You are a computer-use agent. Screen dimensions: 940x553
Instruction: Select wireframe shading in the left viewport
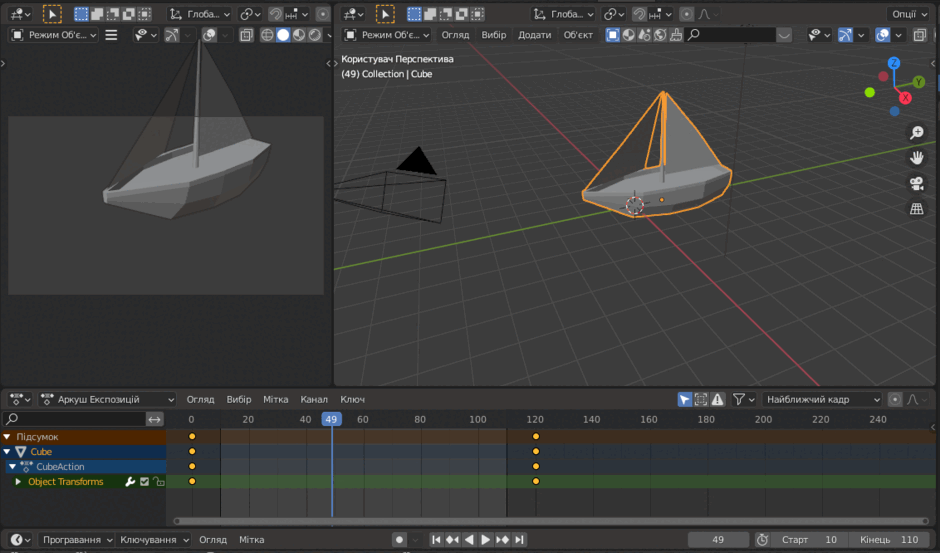[x=267, y=35]
